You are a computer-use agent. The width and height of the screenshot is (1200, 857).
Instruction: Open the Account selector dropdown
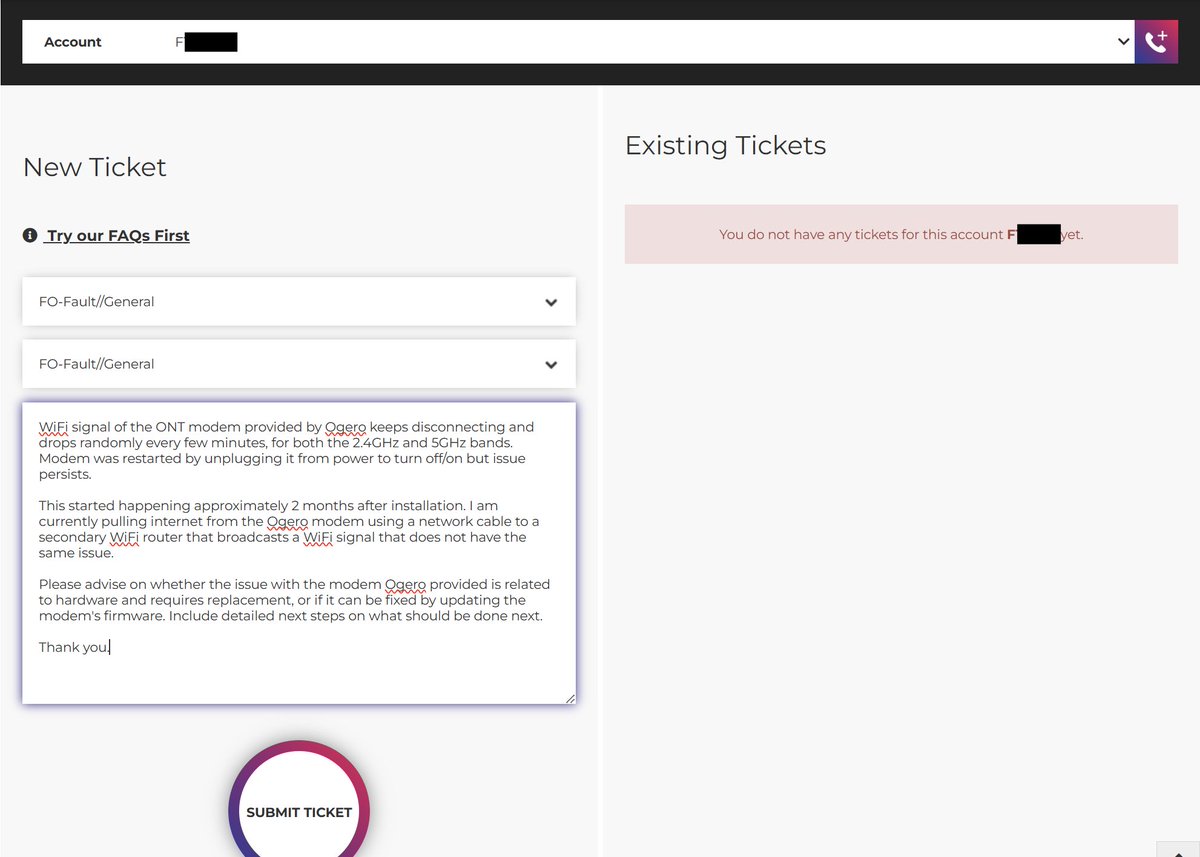578,42
